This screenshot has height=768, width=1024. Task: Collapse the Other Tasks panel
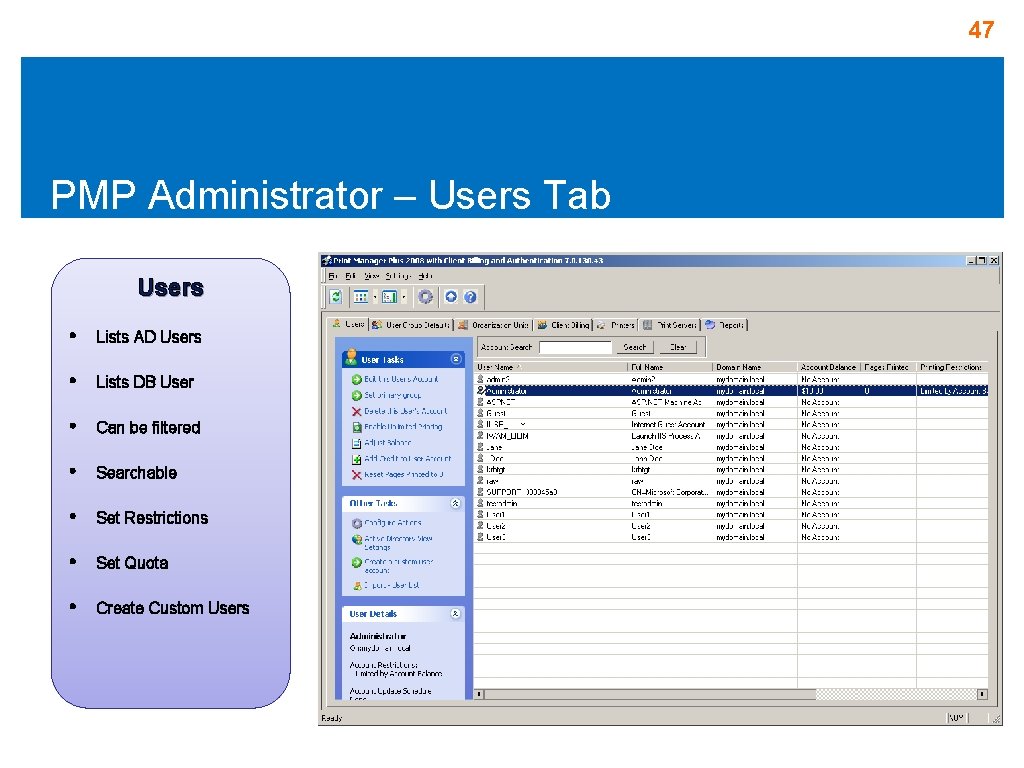[x=456, y=504]
